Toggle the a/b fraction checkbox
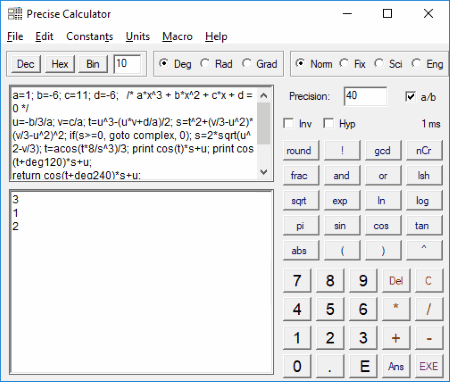The height and width of the screenshot is (382, 450). coord(421,97)
